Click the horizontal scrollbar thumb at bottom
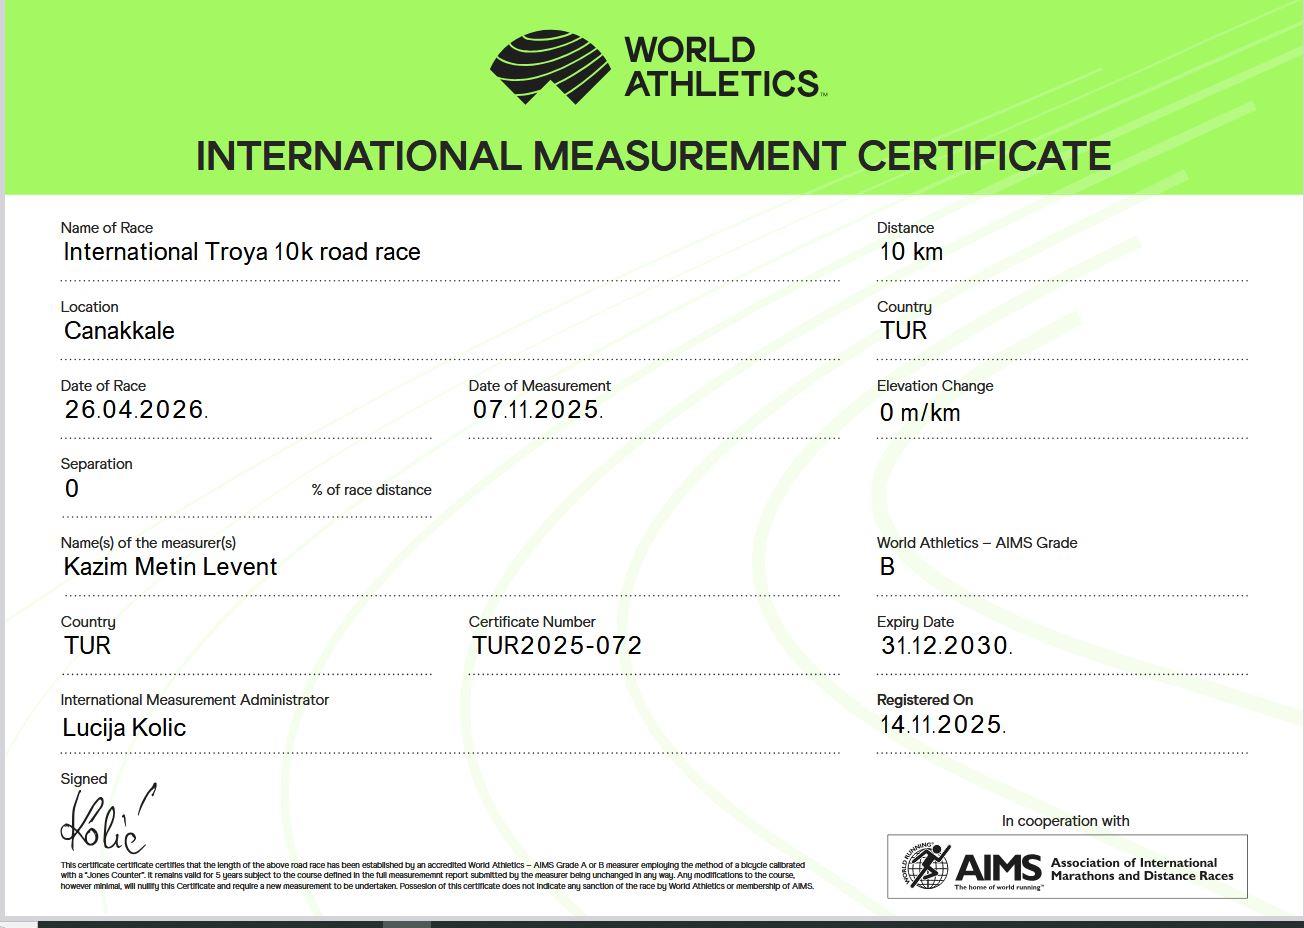The image size is (1304, 928). pos(407,924)
